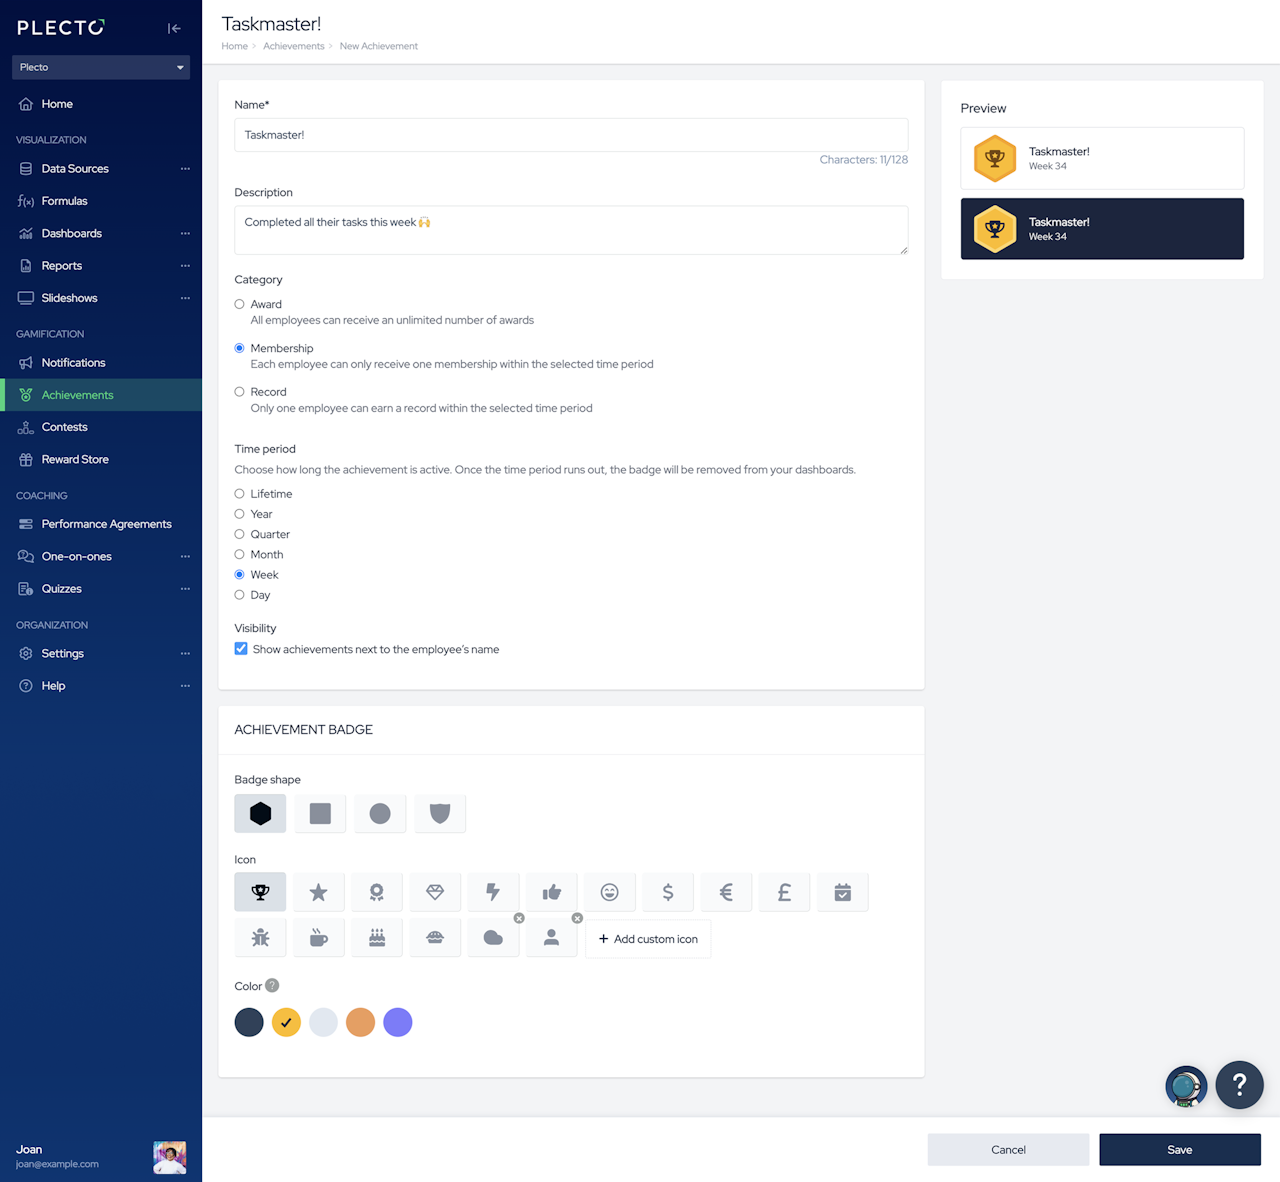Select the Record category radio button
1280x1182 pixels.
pos(239,392)
